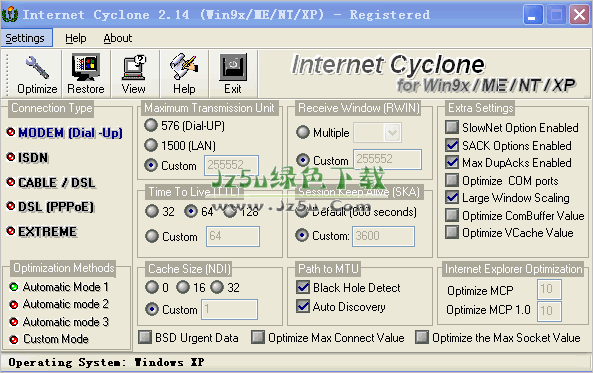593x373 pixels.
Task: Select the 1500 (LAN) MTU option
Action: 151,145
